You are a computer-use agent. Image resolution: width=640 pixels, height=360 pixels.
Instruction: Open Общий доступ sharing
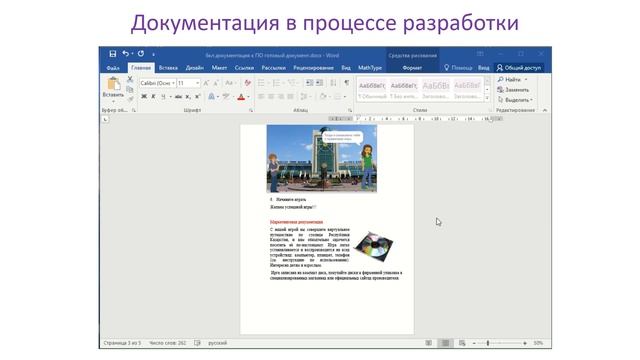click(x=519, y=68)
